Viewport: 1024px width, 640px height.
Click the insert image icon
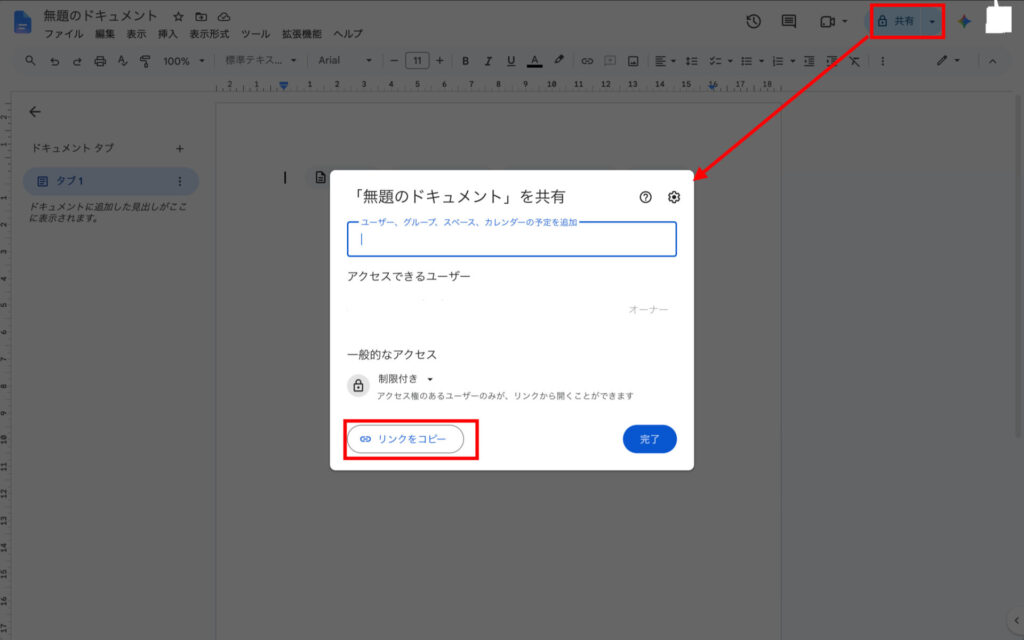633,61
